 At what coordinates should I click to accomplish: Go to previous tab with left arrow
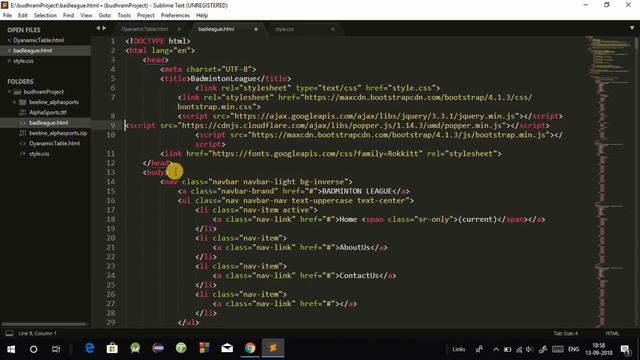pos(98,28)
